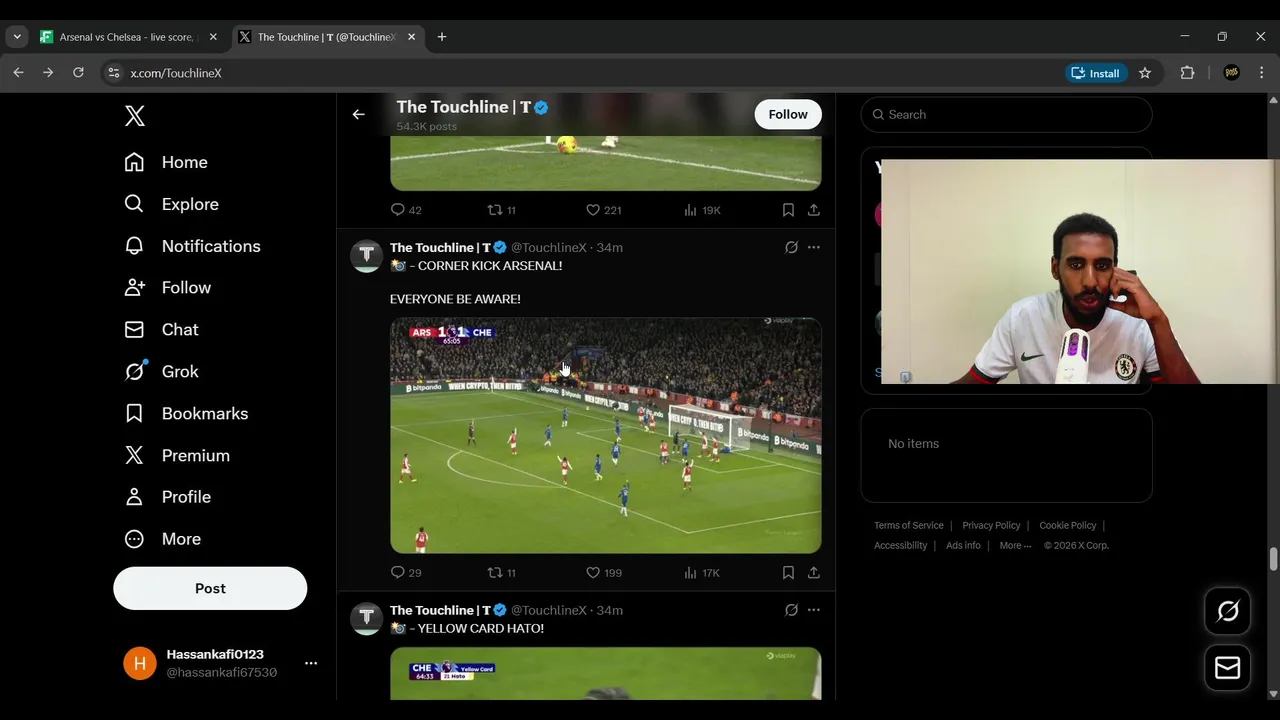Viewport: 1280px width, 720px height.
Task: Click the X logo in the sidebar
Action: [135, 115]
